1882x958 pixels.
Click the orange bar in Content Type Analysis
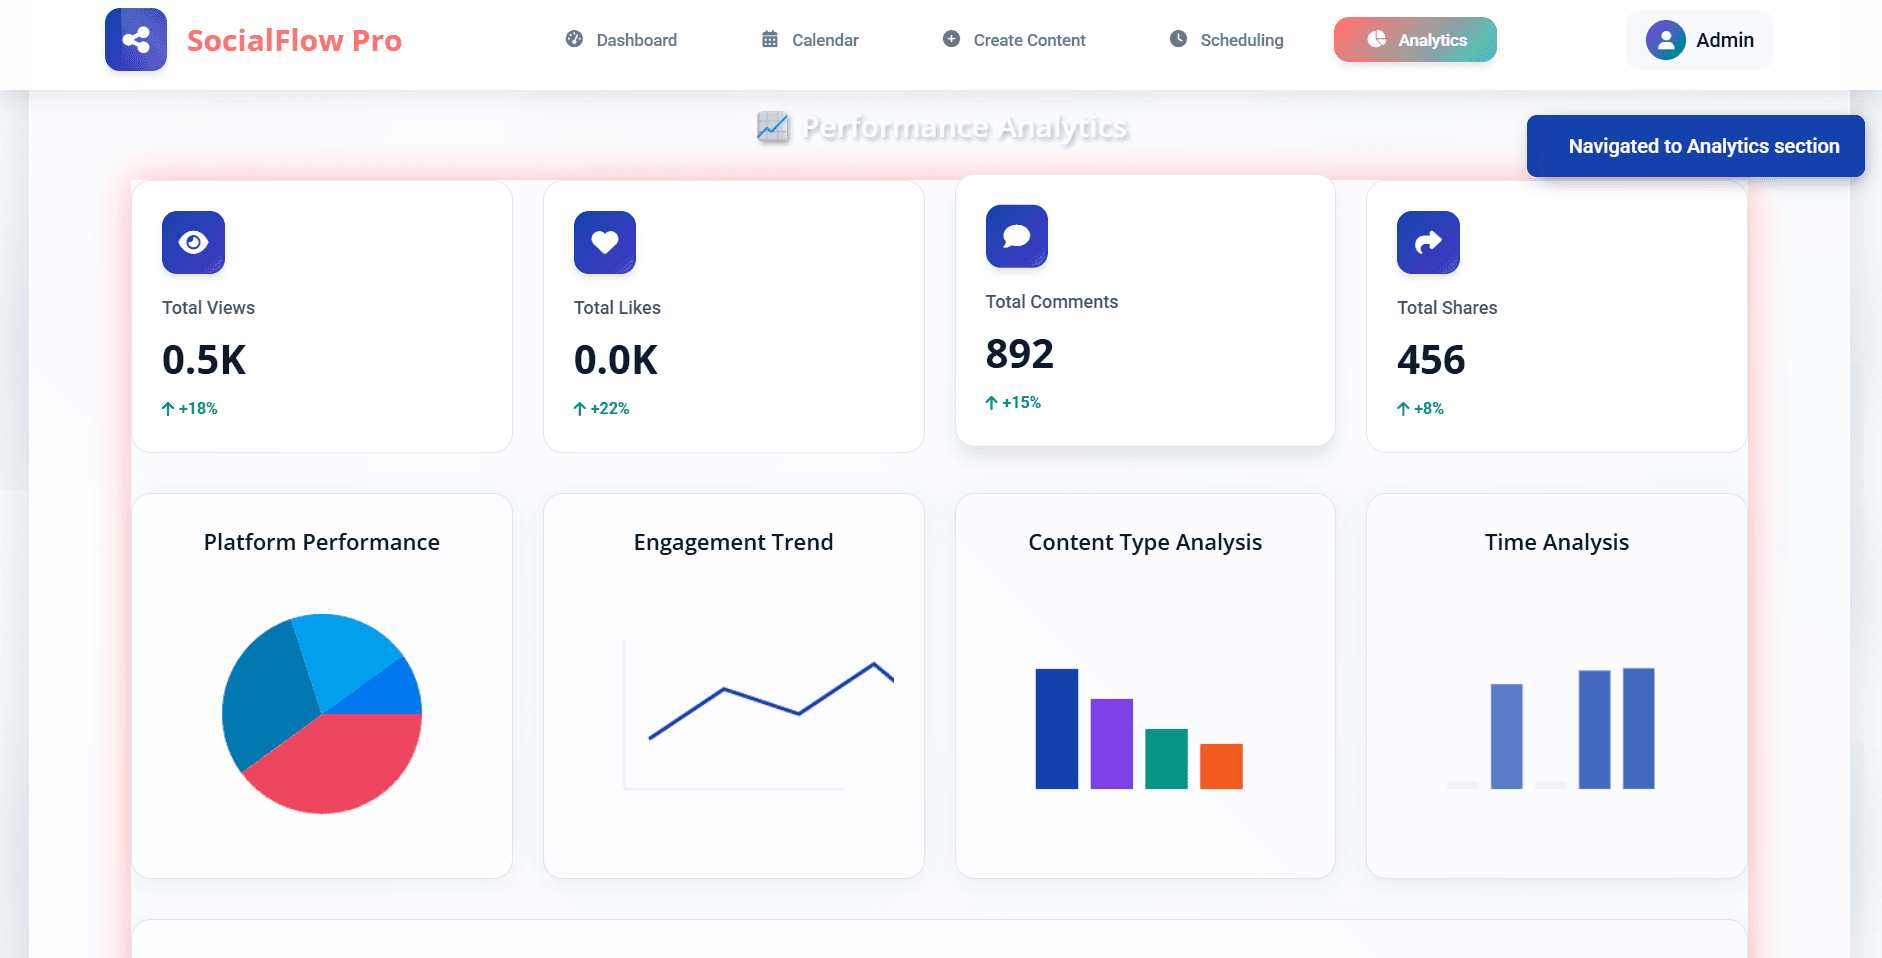[1221, 766]
